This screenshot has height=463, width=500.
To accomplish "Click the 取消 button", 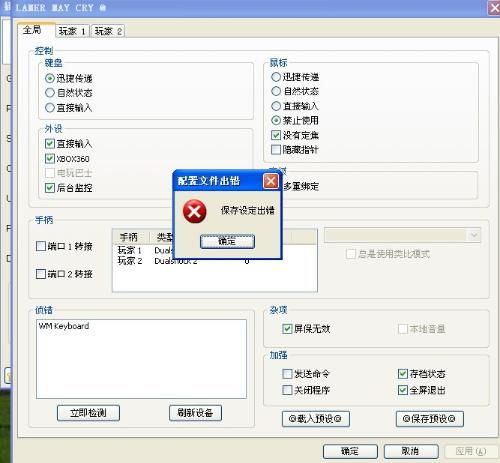I will pos(411,451).
